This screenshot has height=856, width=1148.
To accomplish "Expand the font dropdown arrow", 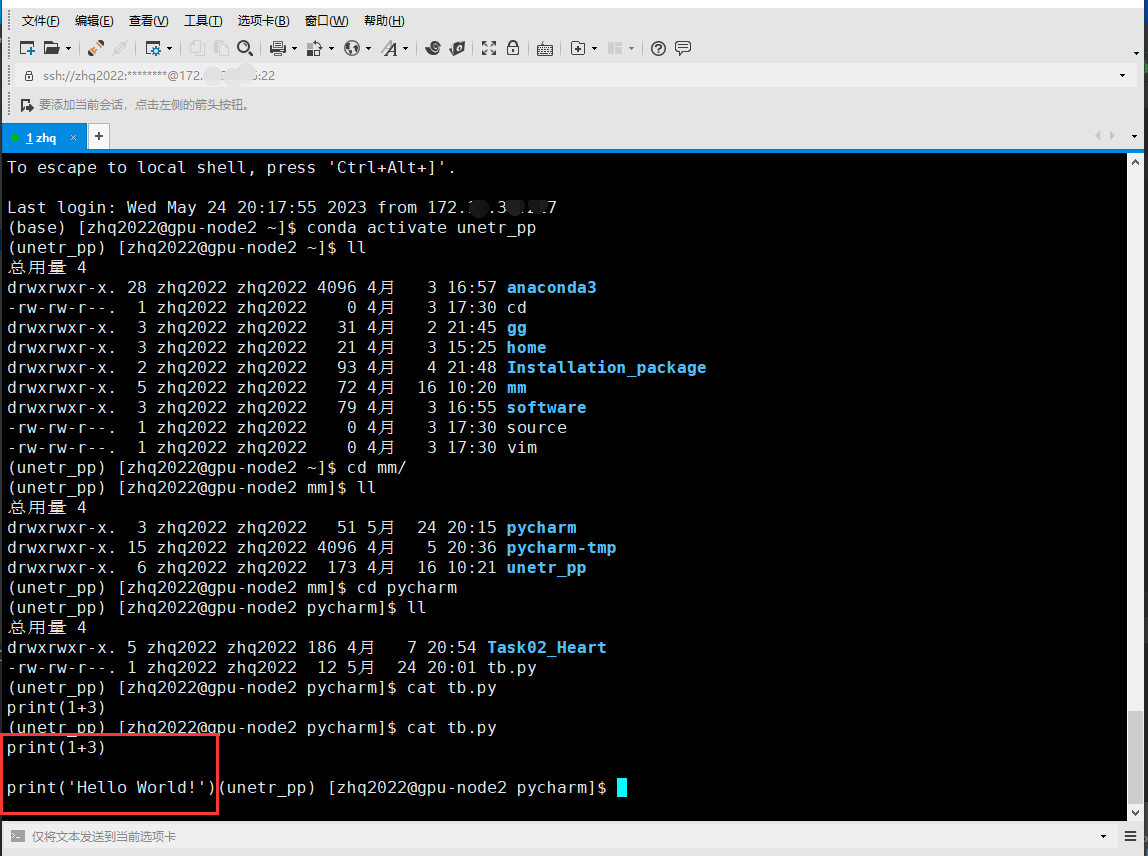I will click(406, 48).
